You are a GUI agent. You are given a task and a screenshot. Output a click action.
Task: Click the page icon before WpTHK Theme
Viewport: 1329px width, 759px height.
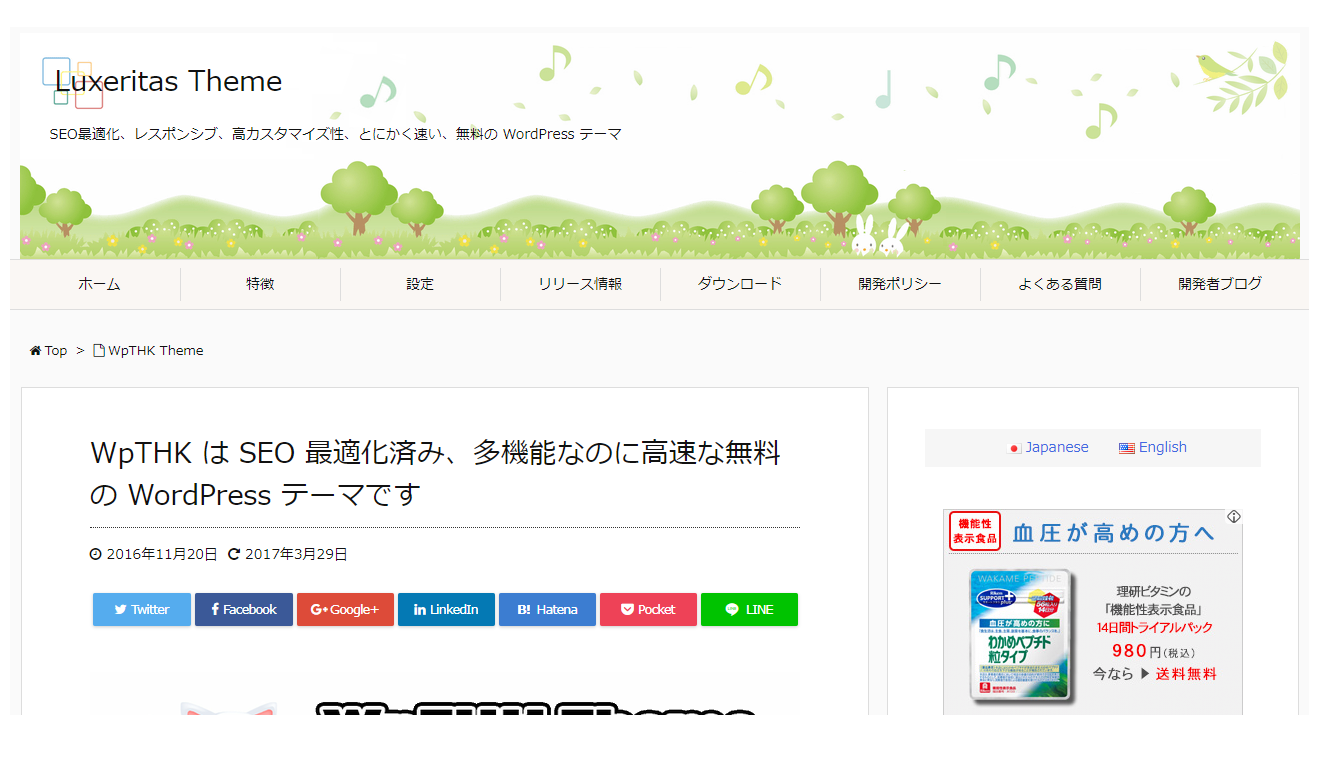(x=99, y=351)
